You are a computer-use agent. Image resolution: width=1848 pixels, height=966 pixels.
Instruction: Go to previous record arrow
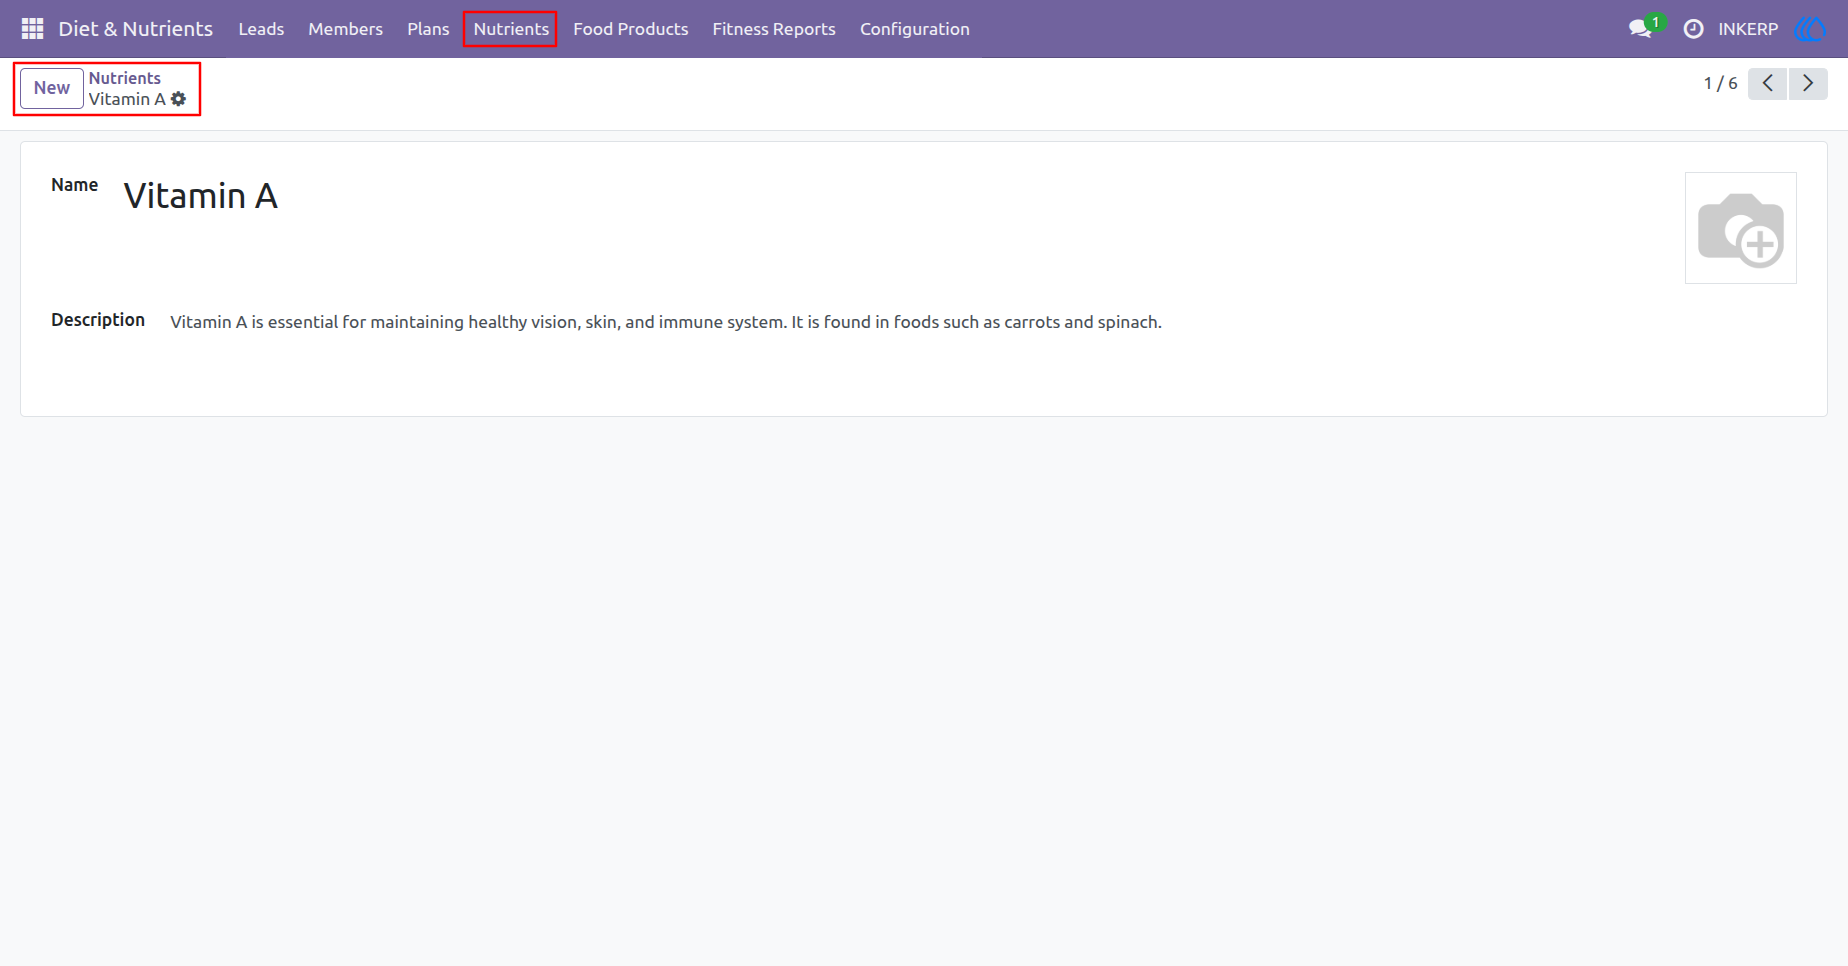point(1767,84)
